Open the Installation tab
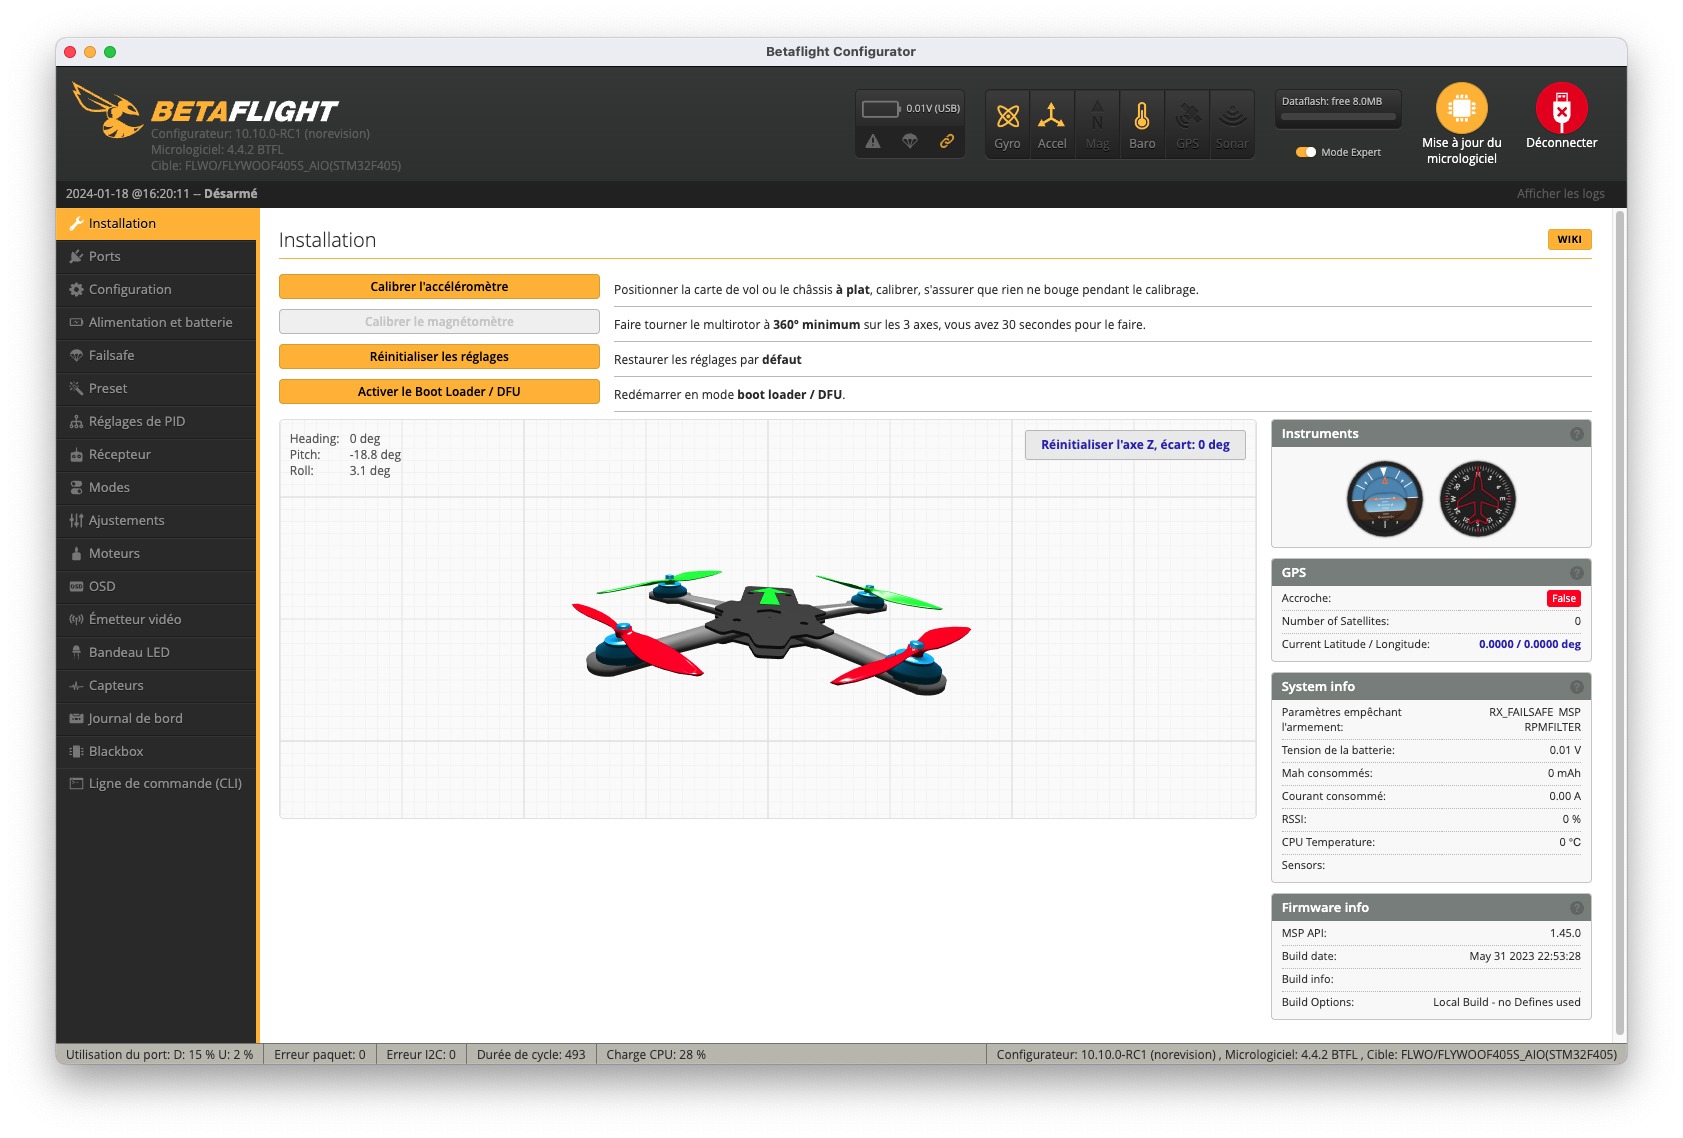 tap(157, 224)
